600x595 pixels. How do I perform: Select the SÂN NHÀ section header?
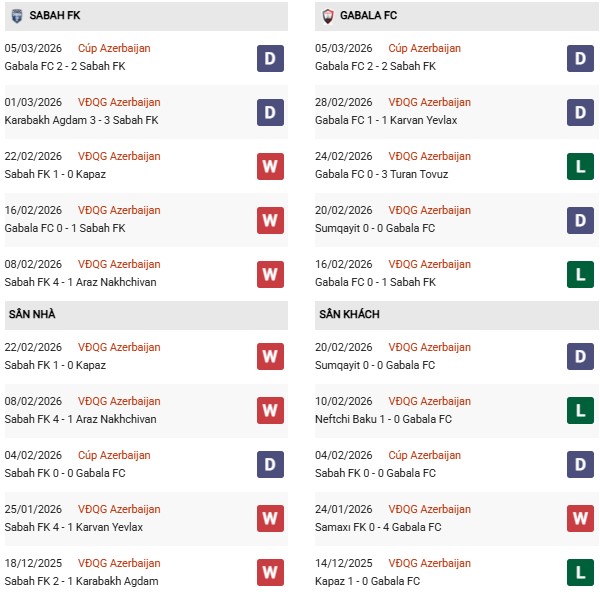(32, 315)
